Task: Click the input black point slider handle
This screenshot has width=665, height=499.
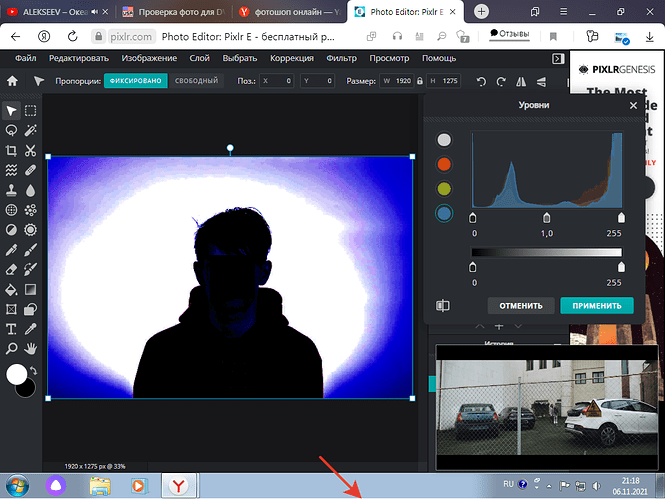Action: [x=472, y=218]
